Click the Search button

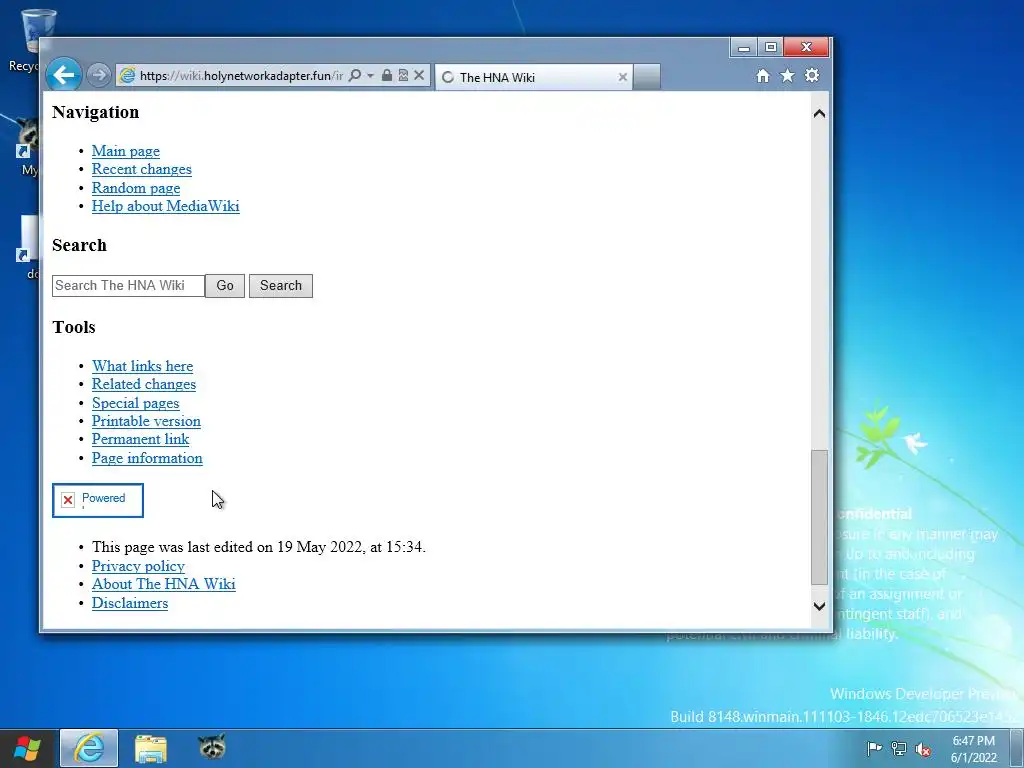click(281, 285)
